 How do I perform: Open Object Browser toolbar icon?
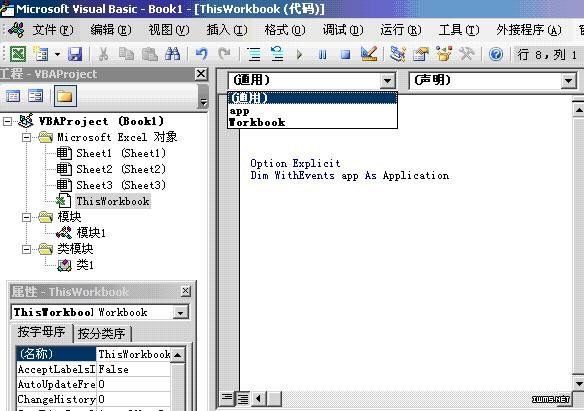click(444, 54)
